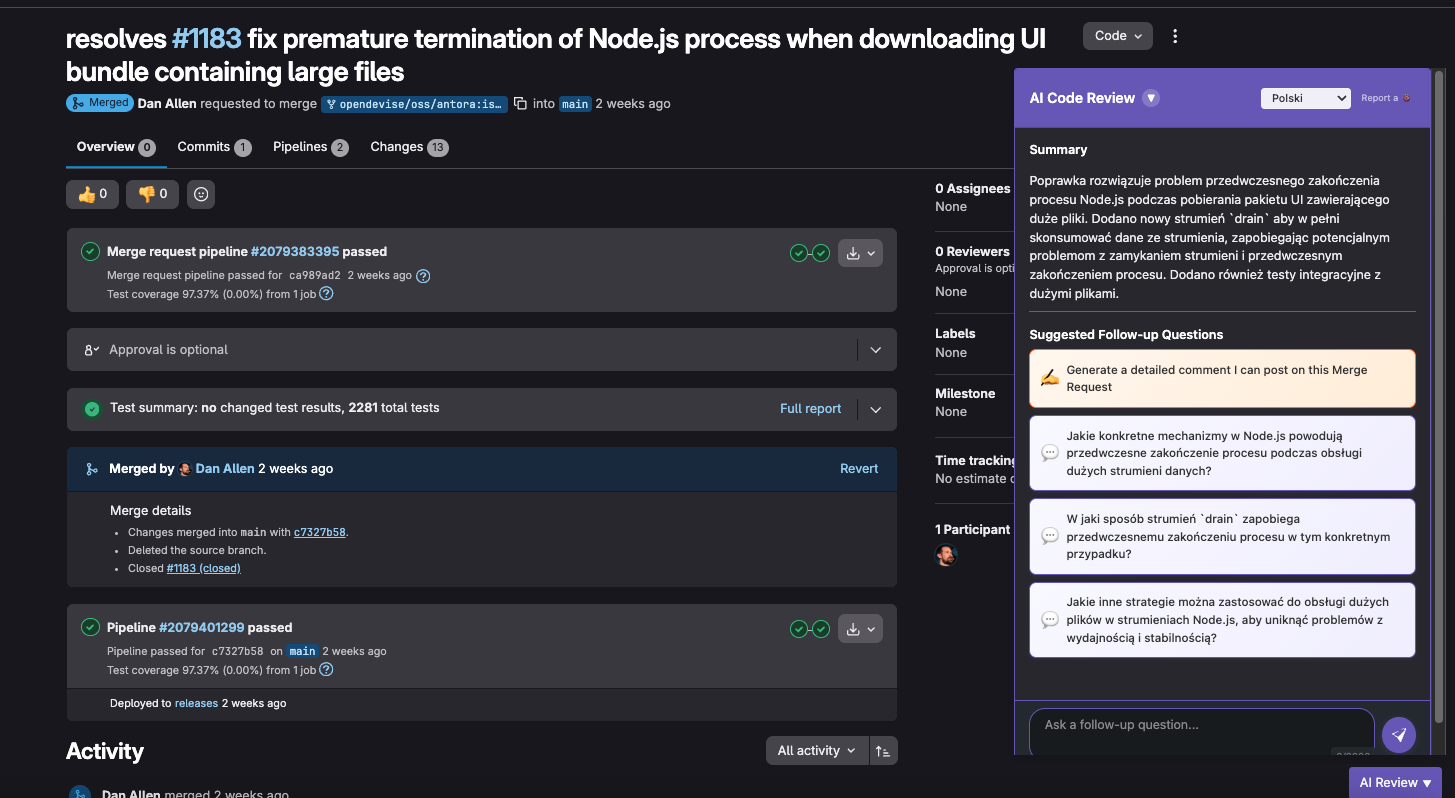Viewport: 1455px width, 798px height.
Task: Add a thumbs up reaction
Action: point(91,194)
